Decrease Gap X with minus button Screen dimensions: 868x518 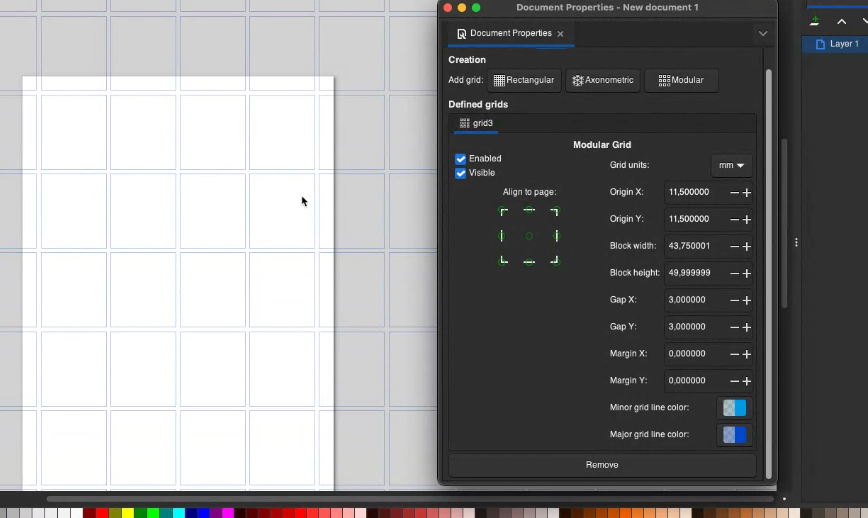point(734,300)
